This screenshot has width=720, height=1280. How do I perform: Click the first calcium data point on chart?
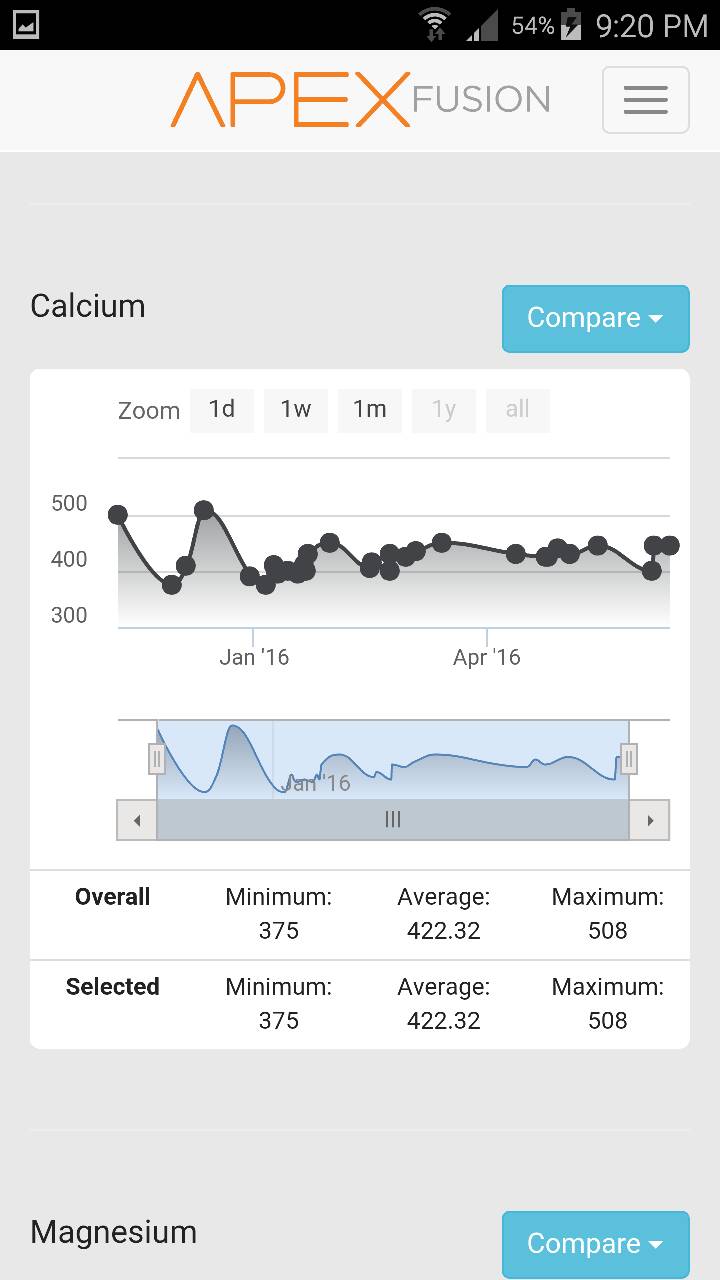tap(118, 515)
